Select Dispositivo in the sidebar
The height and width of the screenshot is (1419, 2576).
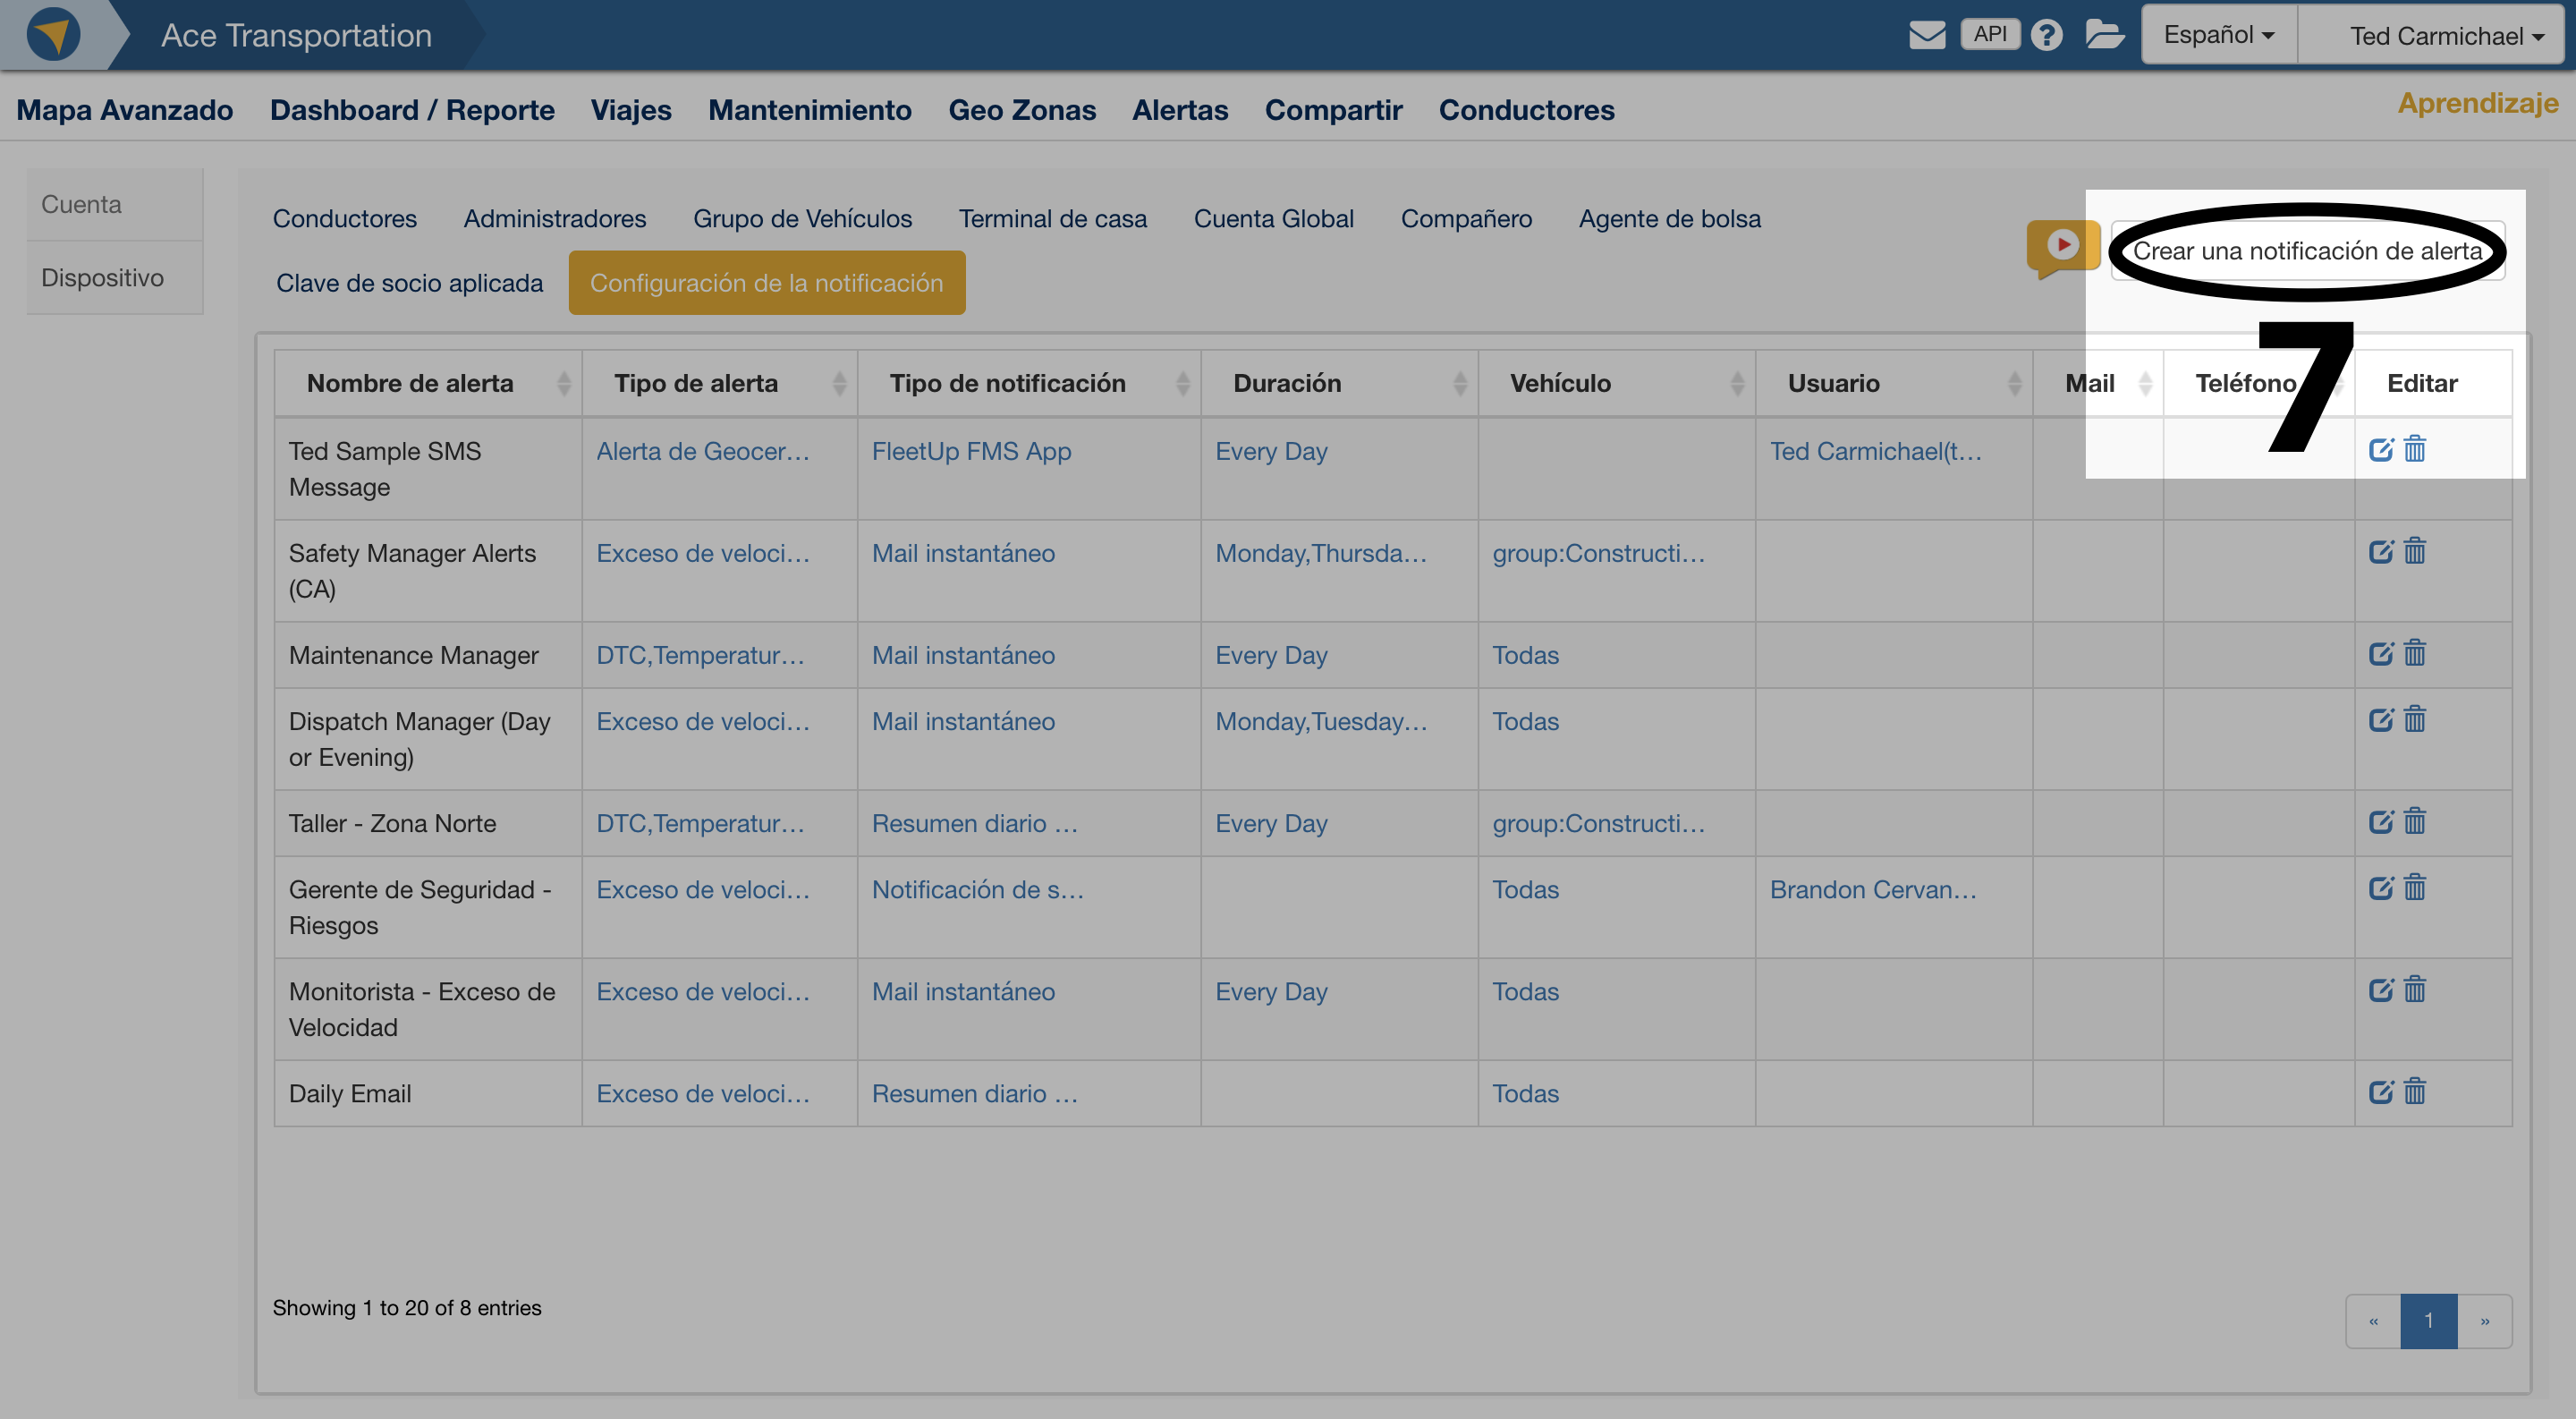point(115,277)
